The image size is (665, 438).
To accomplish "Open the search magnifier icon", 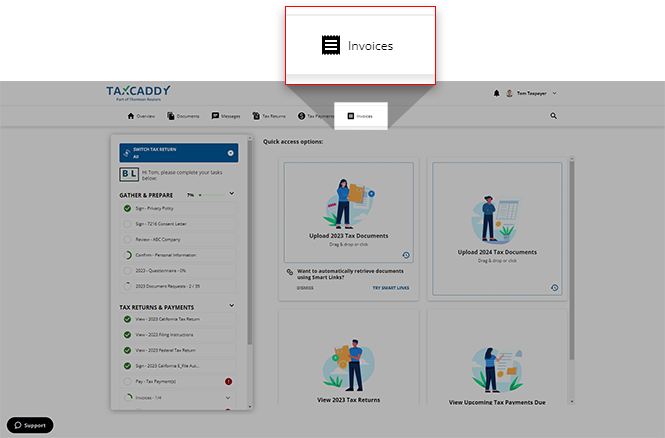I will click(x=553, y=116).
